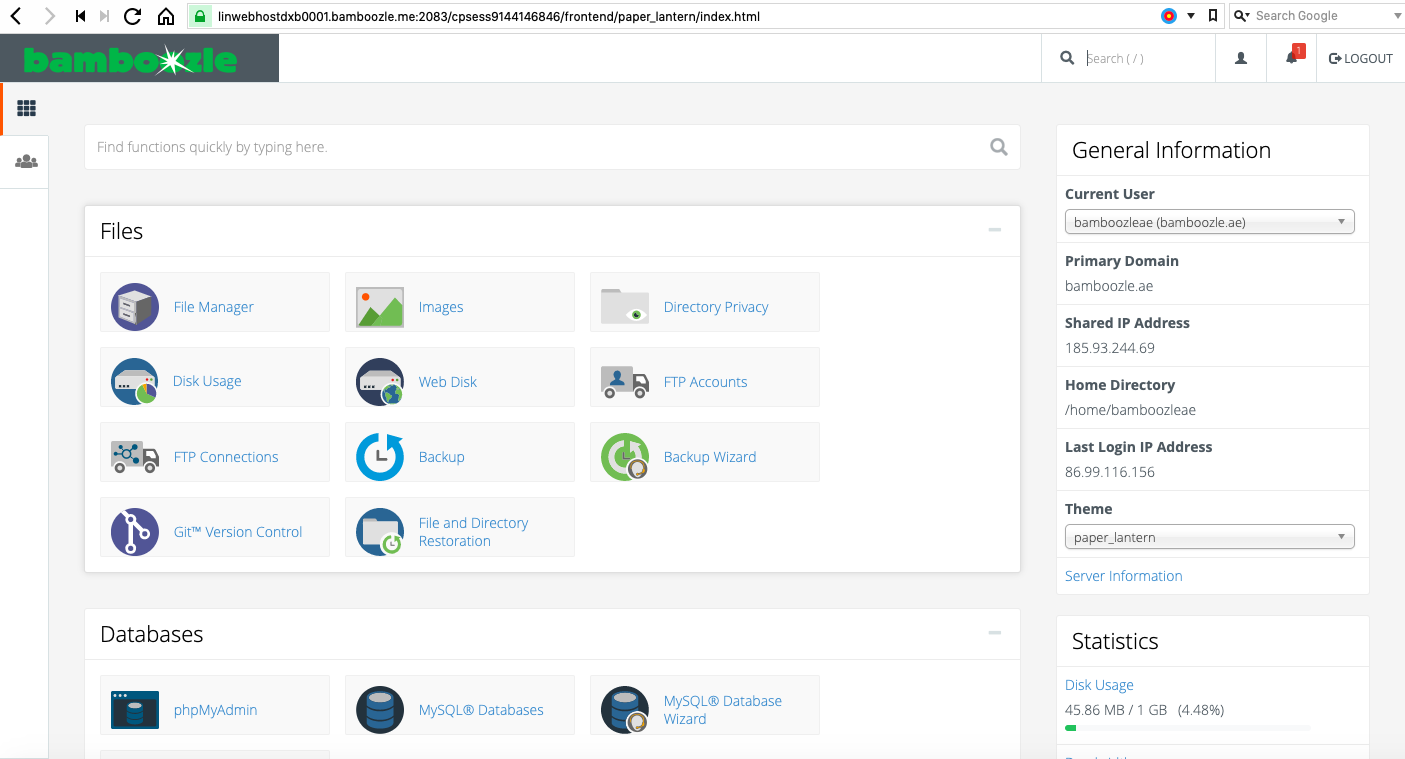The image size is (1405, 759).
Task: Click the header Search ( / ) field
Action: (1145, 58)
